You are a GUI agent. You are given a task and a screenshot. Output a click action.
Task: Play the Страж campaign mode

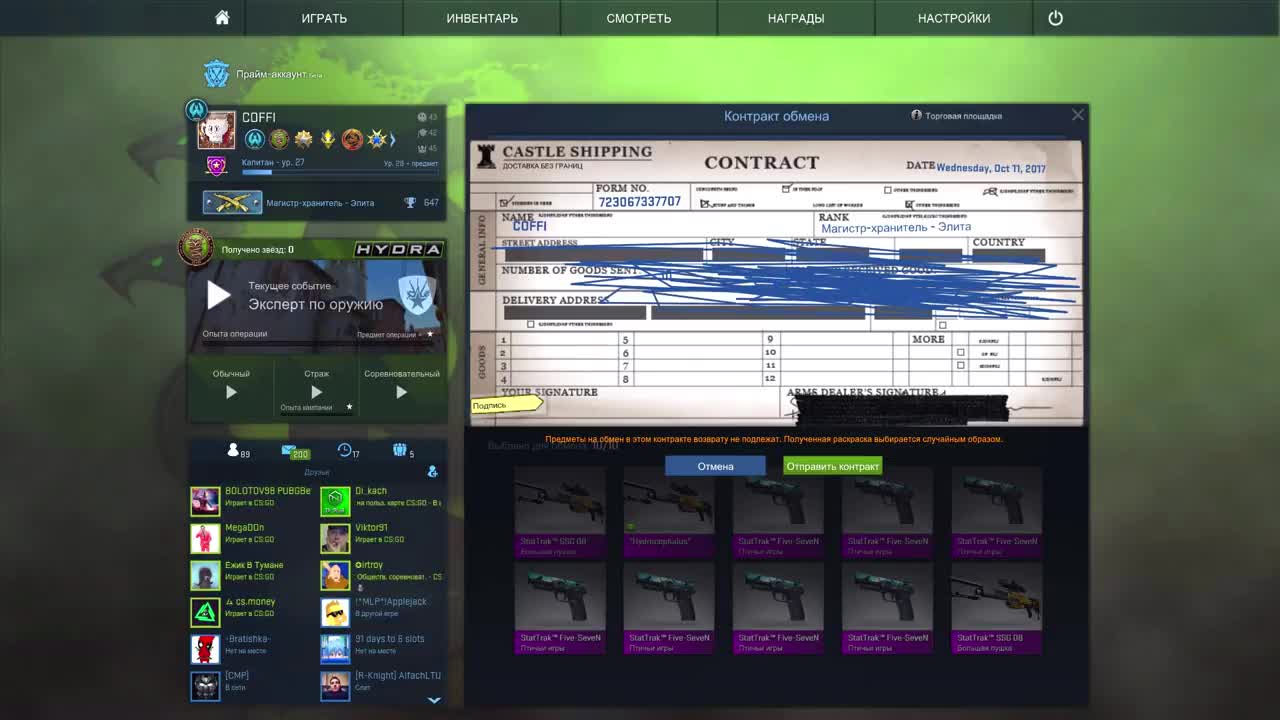(316, 392)
